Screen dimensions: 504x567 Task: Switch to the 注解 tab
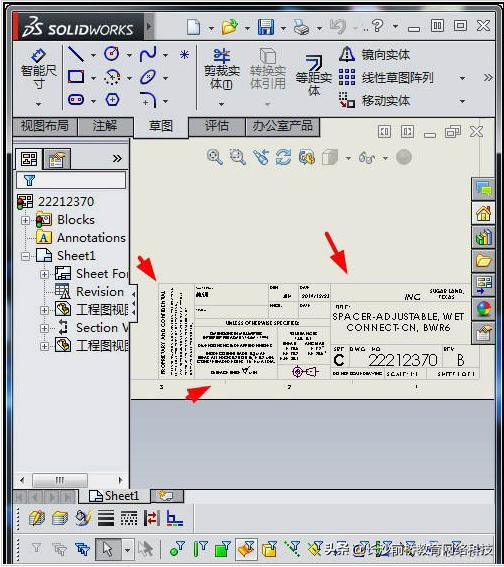click(x=105, y=126)
